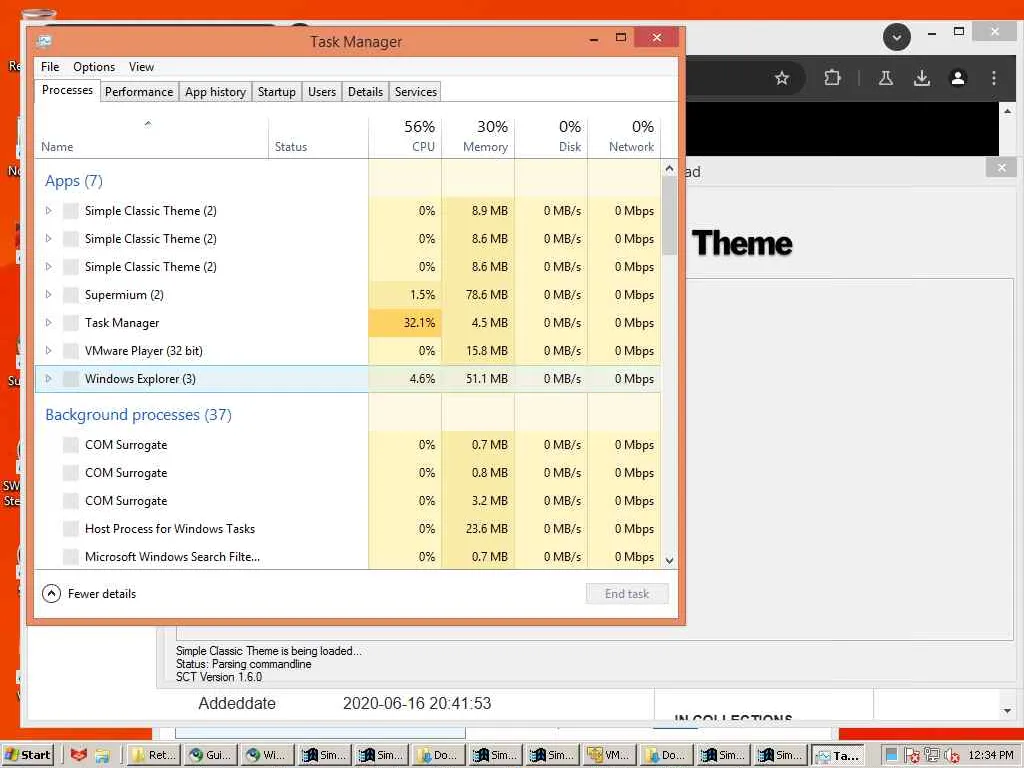Open the Options menu

pyautogui.click(x=94, y=67)
